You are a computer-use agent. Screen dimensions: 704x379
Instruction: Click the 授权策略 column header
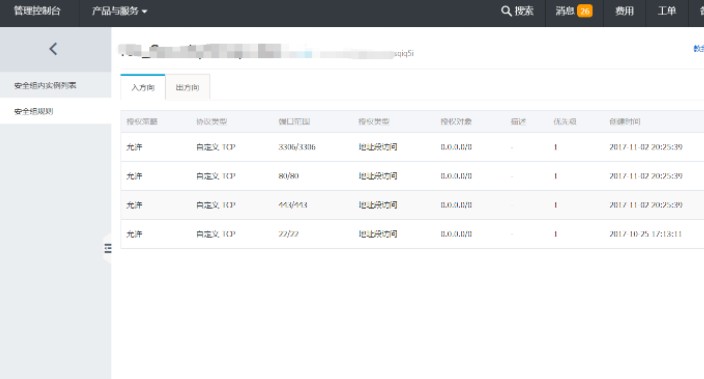(142, 121)
